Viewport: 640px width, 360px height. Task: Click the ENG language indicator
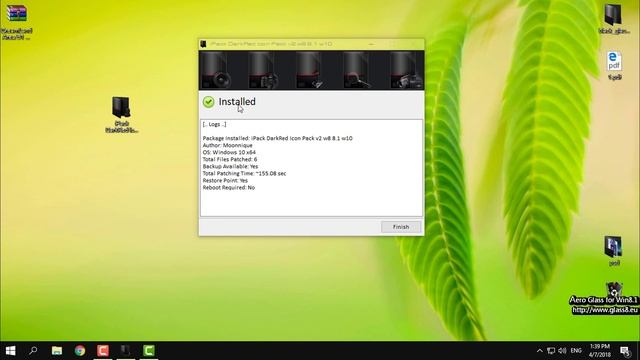576,351
